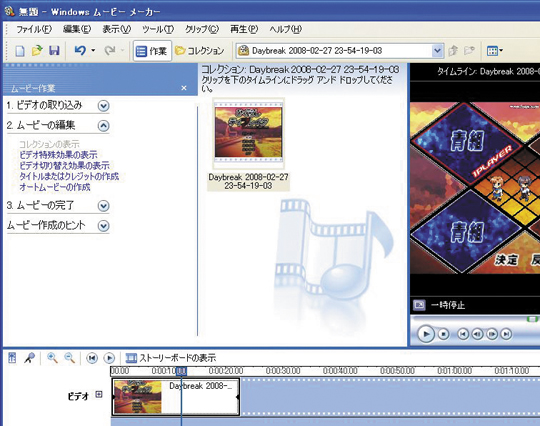This screenshot has height=426, width=540.
Task: Stop the preview monitor playback
Action: pos(444,334)
